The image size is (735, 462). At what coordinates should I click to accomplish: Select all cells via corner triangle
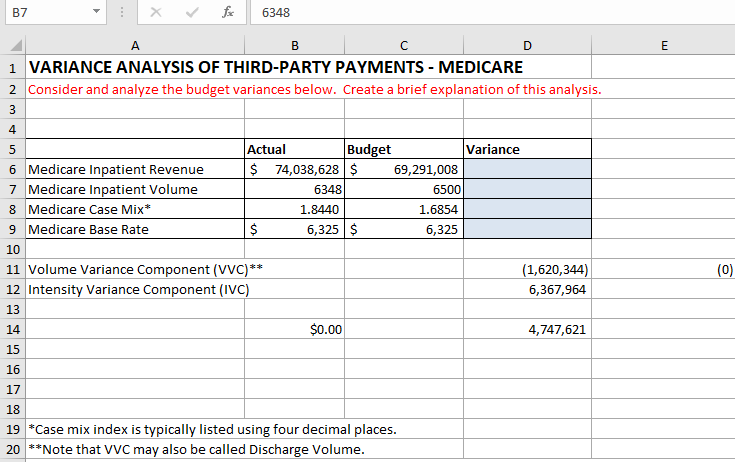tap(16, 45)
